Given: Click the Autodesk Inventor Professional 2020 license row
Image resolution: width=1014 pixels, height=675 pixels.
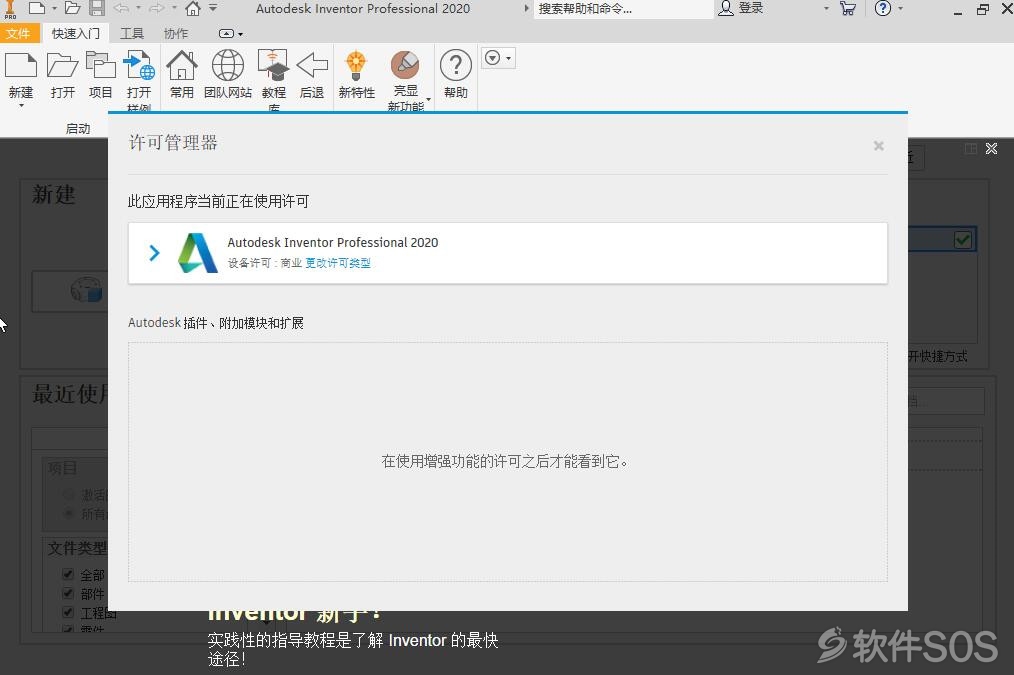Looking at the screenshot, I should tap(508, 253).
